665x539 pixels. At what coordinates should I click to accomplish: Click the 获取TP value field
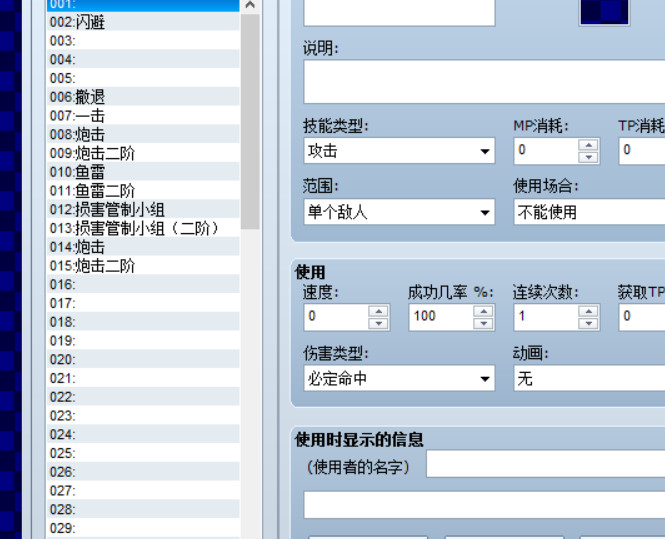(x=642, y=317)
